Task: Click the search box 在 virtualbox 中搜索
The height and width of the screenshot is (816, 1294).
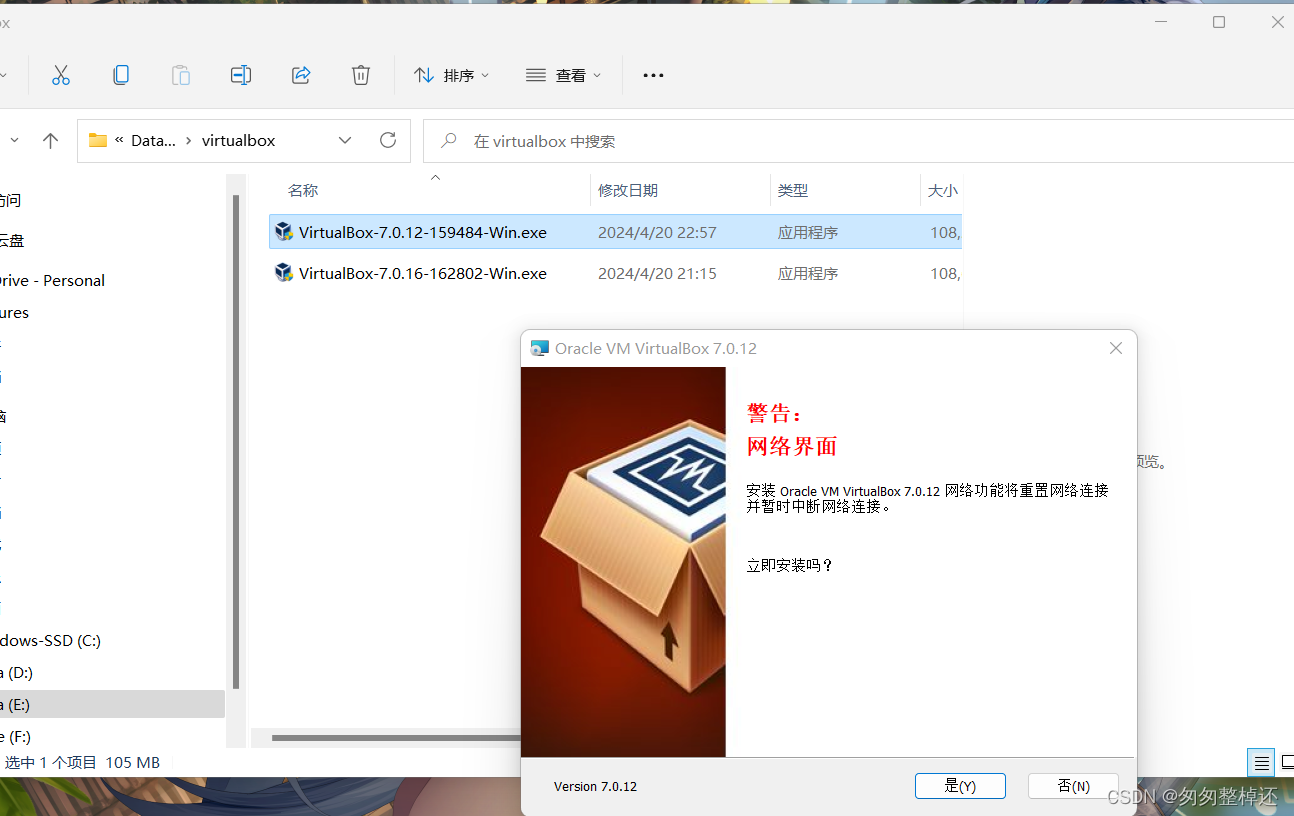Action: 858,141
